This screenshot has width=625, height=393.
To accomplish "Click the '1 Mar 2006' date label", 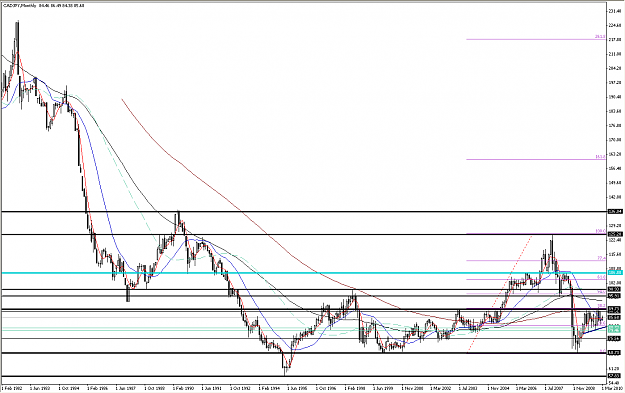I will pos(527,387).
